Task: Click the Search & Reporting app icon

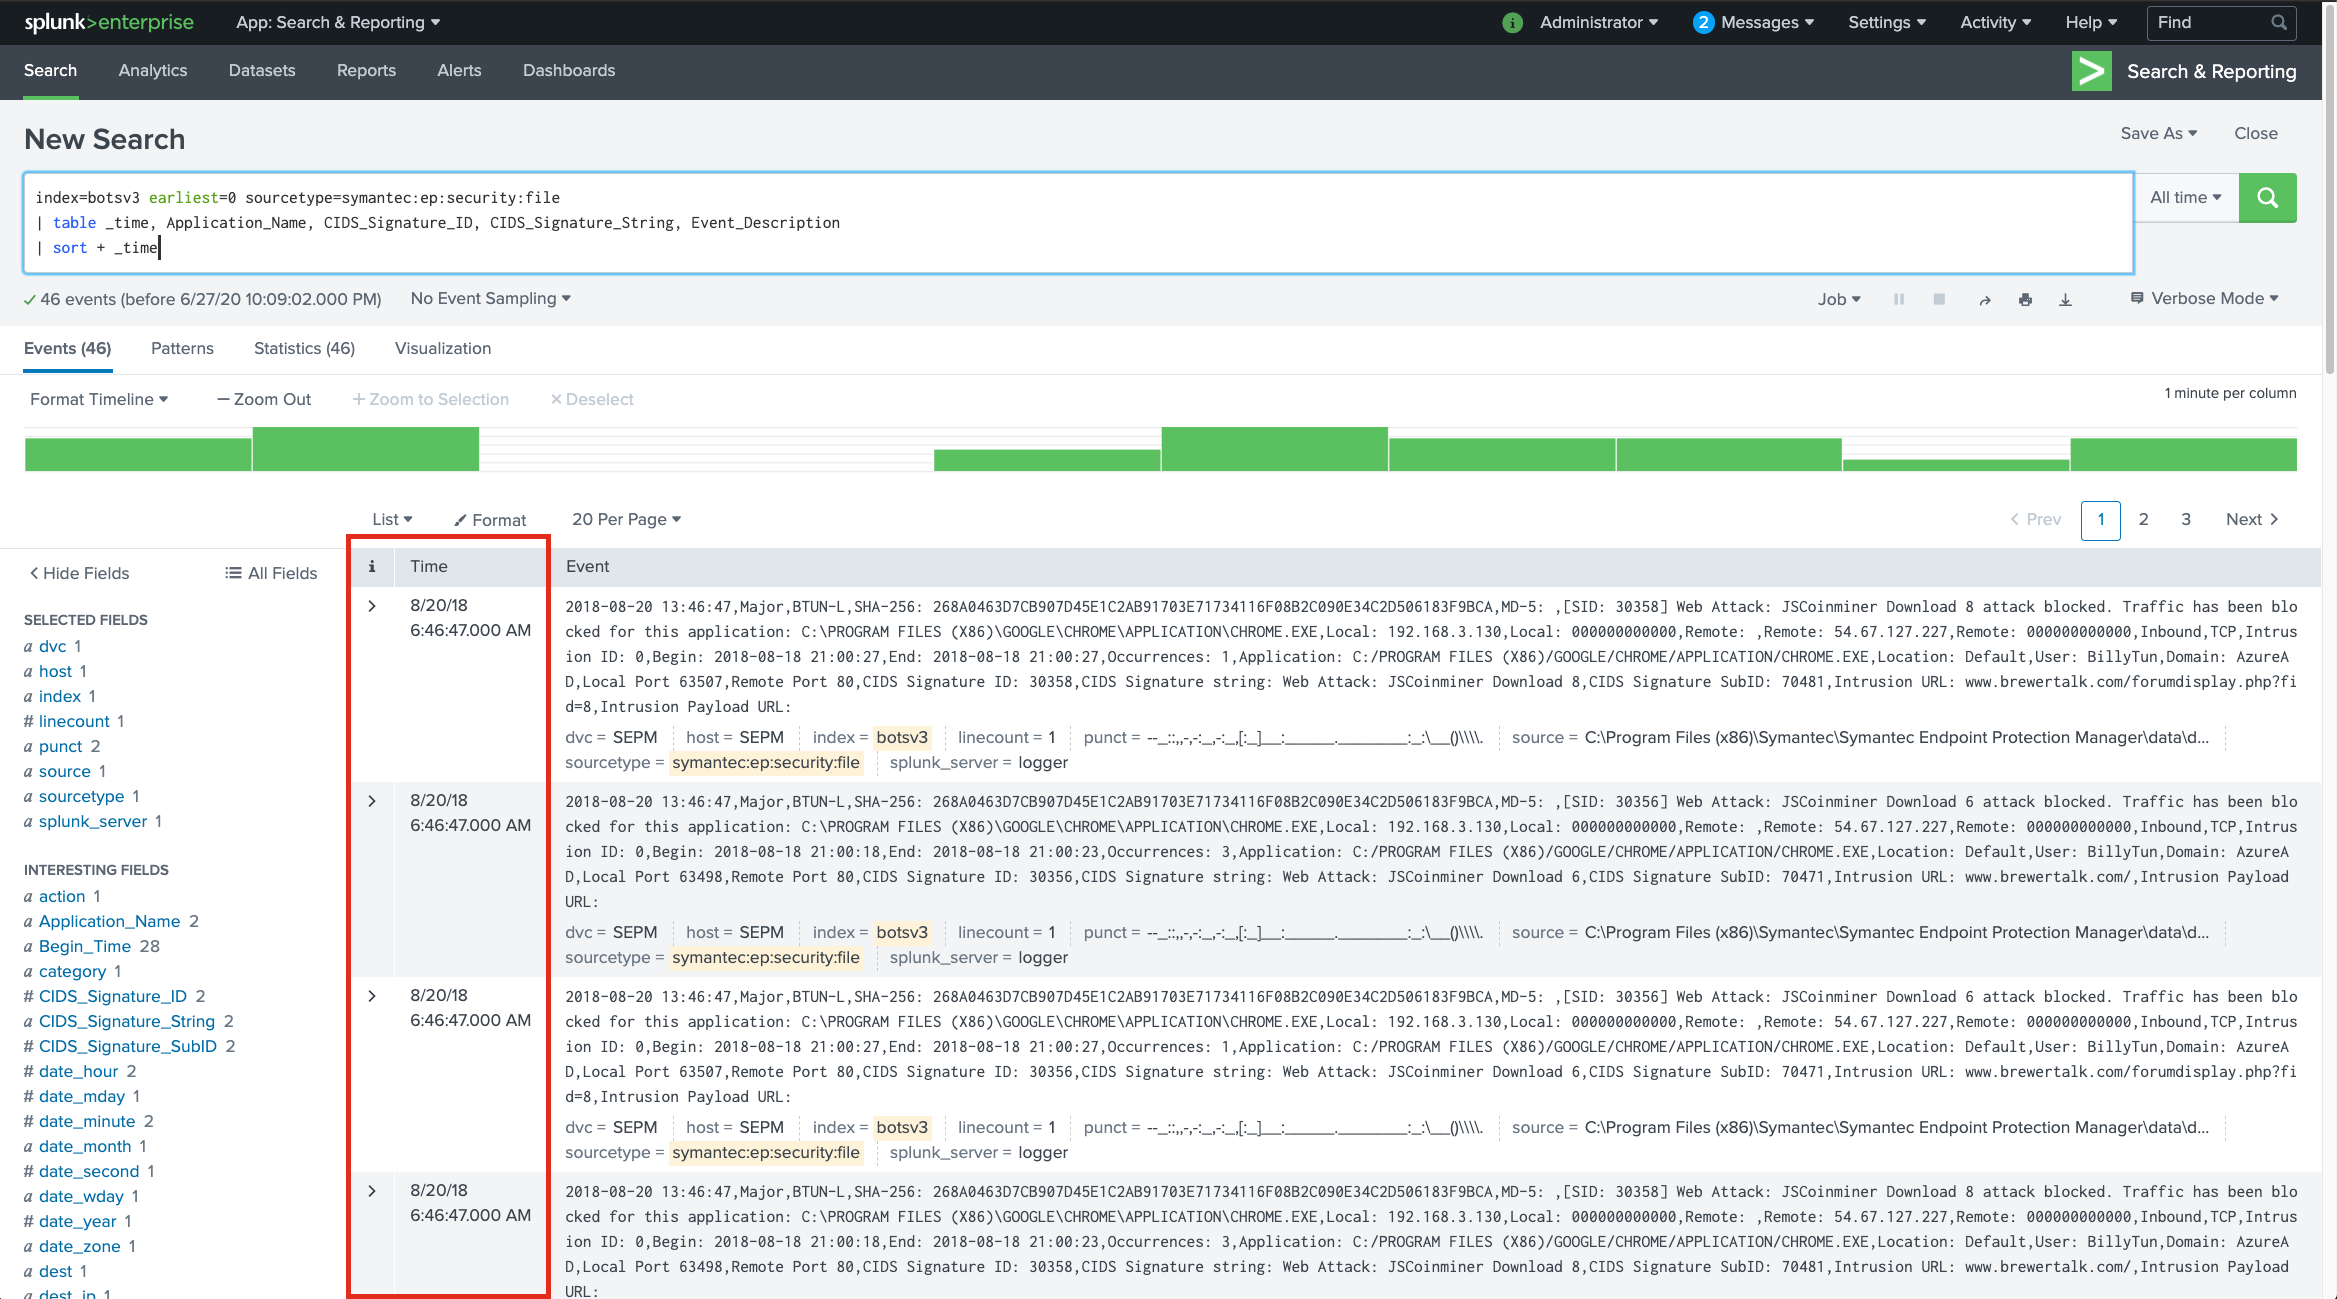Action: coord(2091,71)
